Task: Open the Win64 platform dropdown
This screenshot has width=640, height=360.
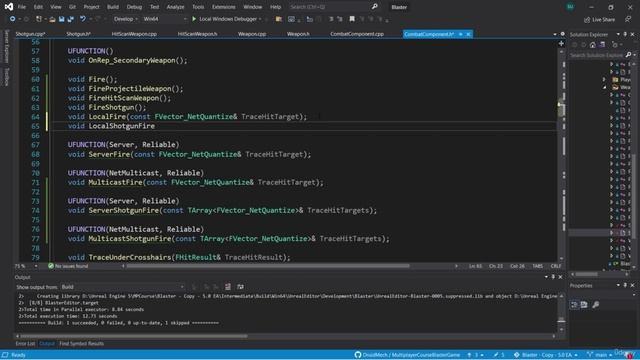Action: click(164, 19)
